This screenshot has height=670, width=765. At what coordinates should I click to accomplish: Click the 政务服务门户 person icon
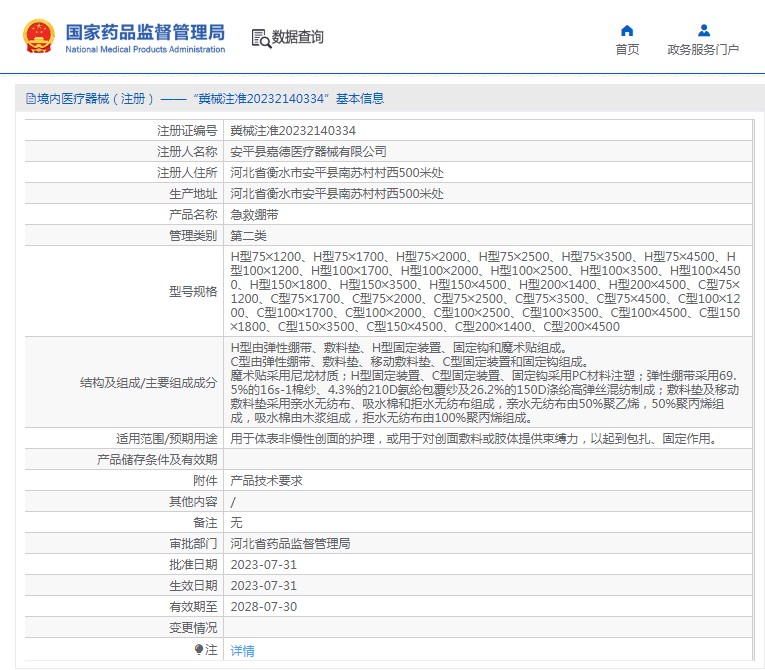pyautogui.click(x=703, y=30)
